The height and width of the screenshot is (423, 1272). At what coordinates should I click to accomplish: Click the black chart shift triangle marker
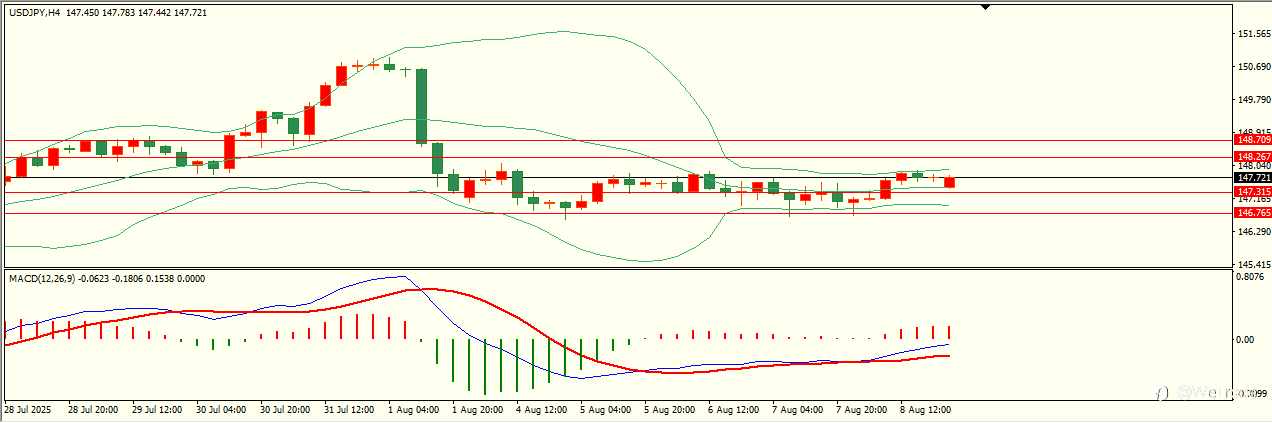click(x=986, y=6)
